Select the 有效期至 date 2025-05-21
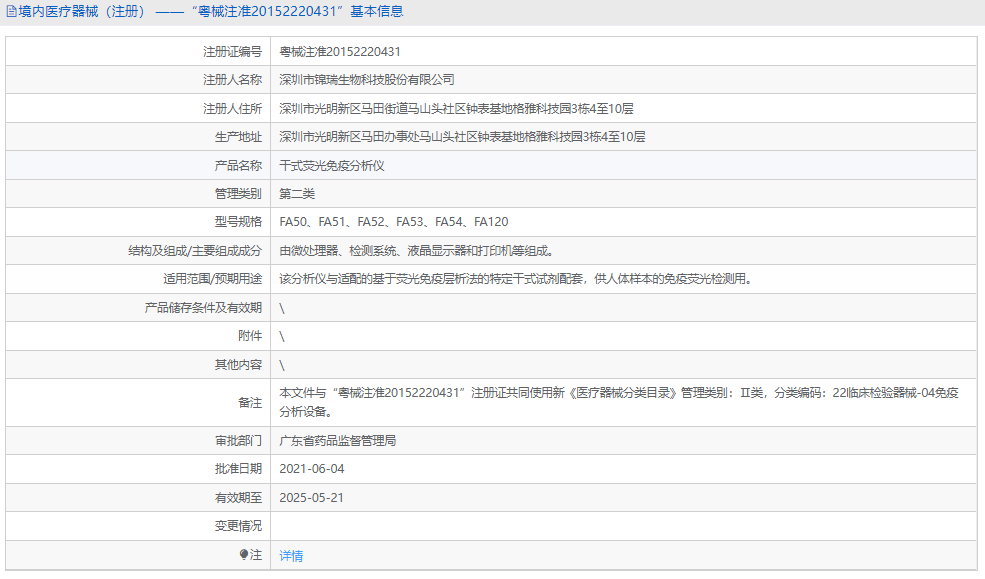 312,497
